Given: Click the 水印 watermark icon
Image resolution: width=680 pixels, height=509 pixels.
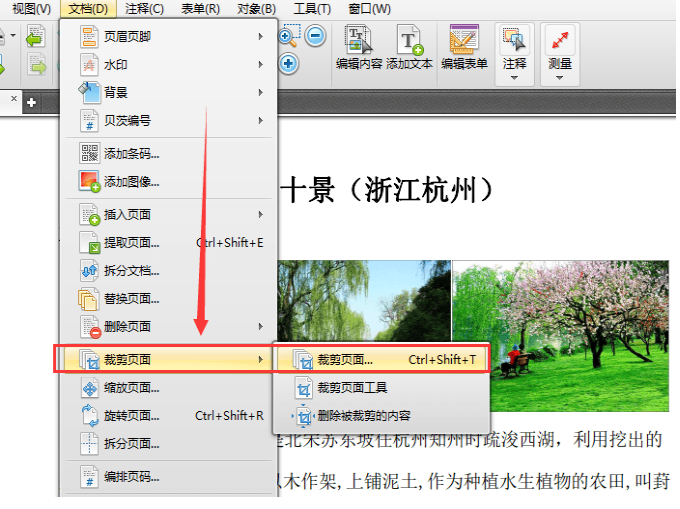Looking at the screenshot, I should (x=89, y=65).
